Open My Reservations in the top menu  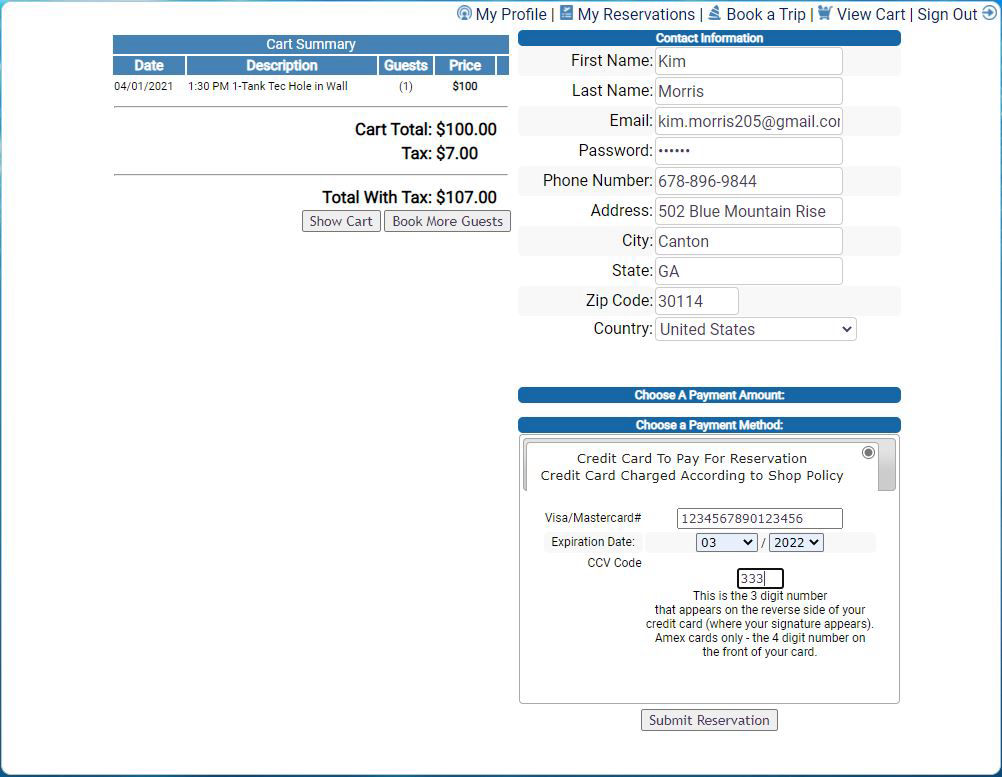(635, 14)
